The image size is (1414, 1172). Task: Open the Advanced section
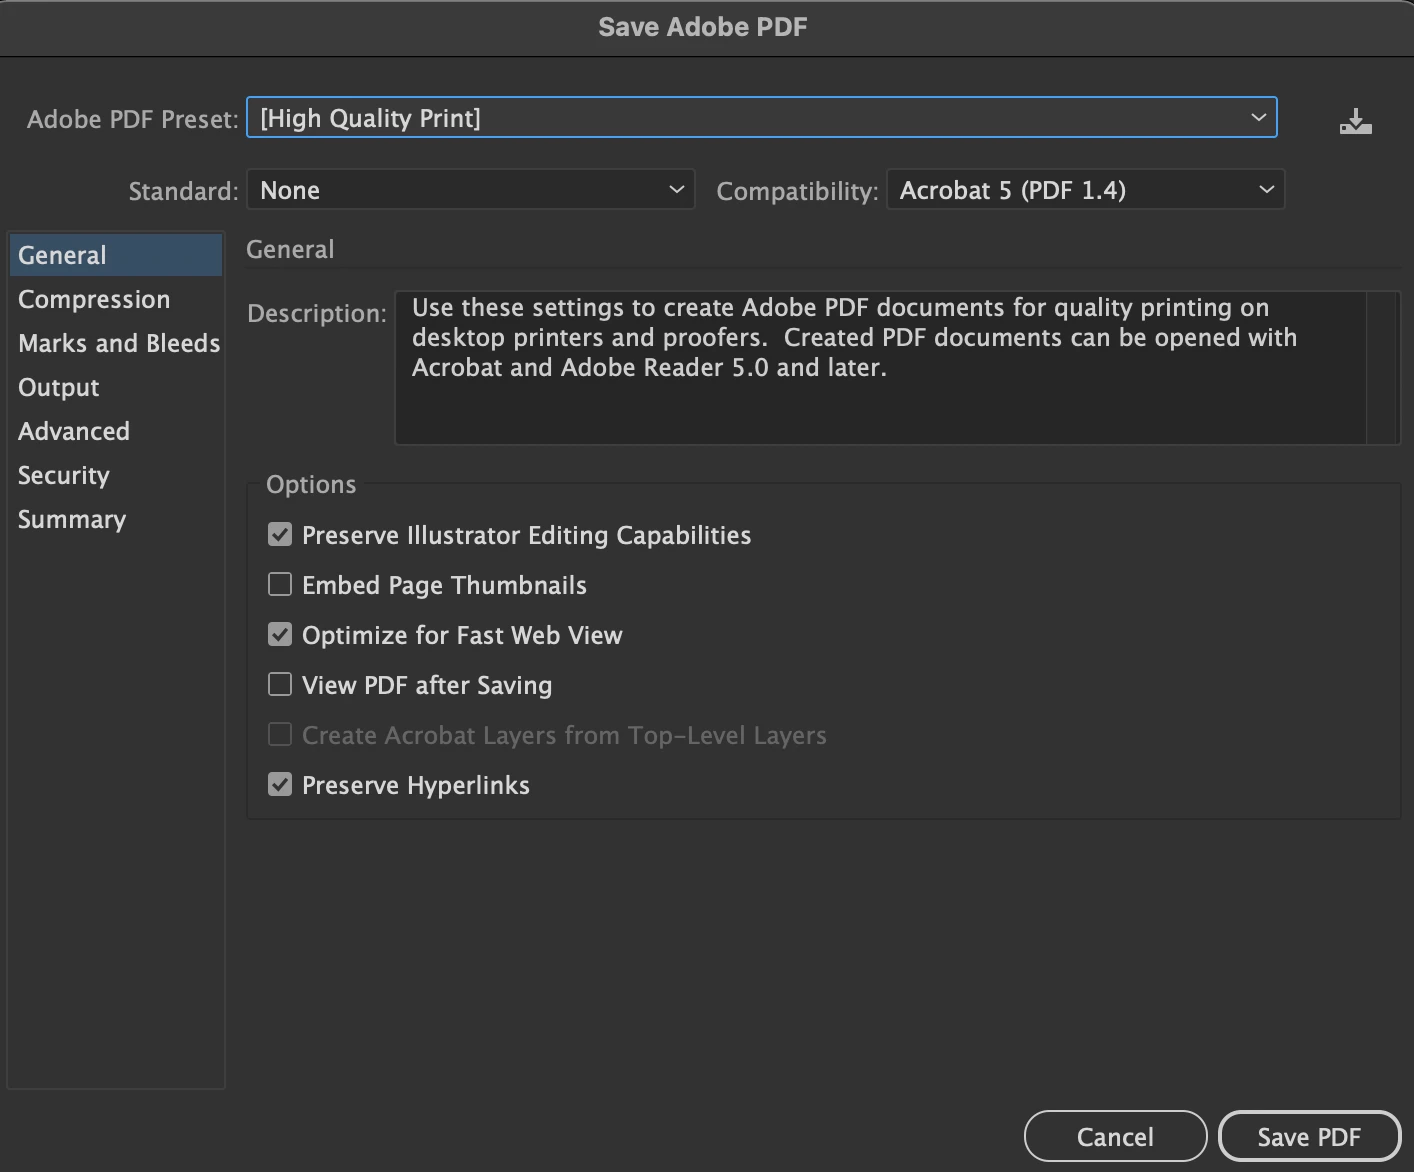point(115,431)
